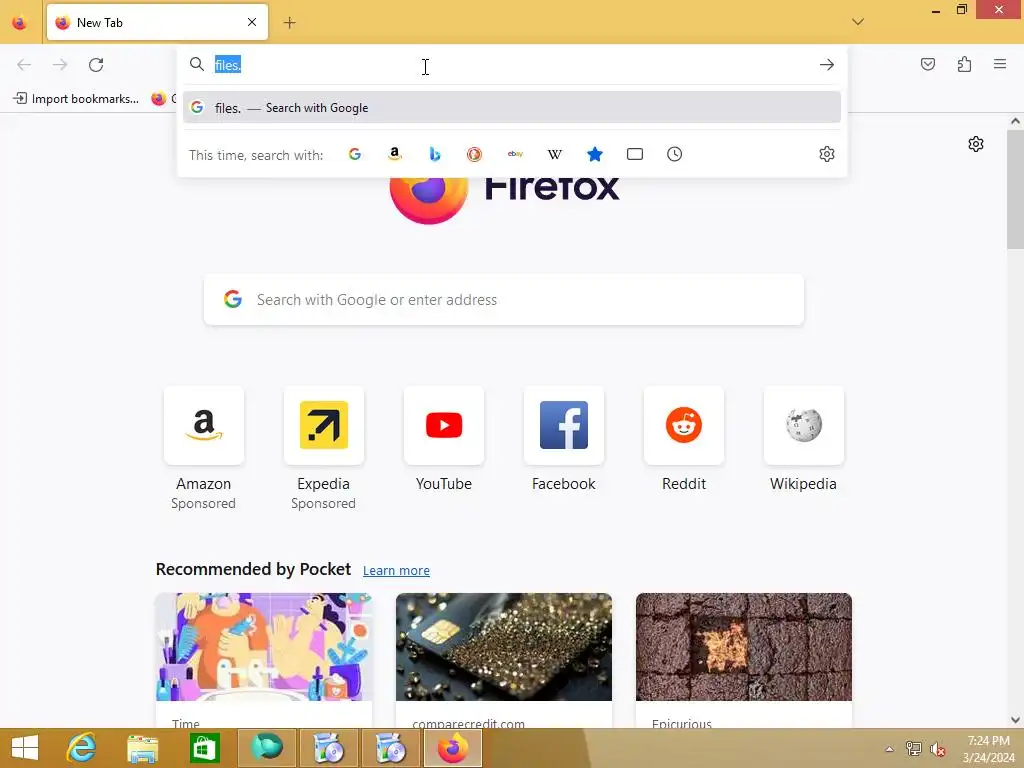Click Import bookmarks in bookmarks toolbar
Viewport: 1024px width, 768px height.
click(76, 99)
